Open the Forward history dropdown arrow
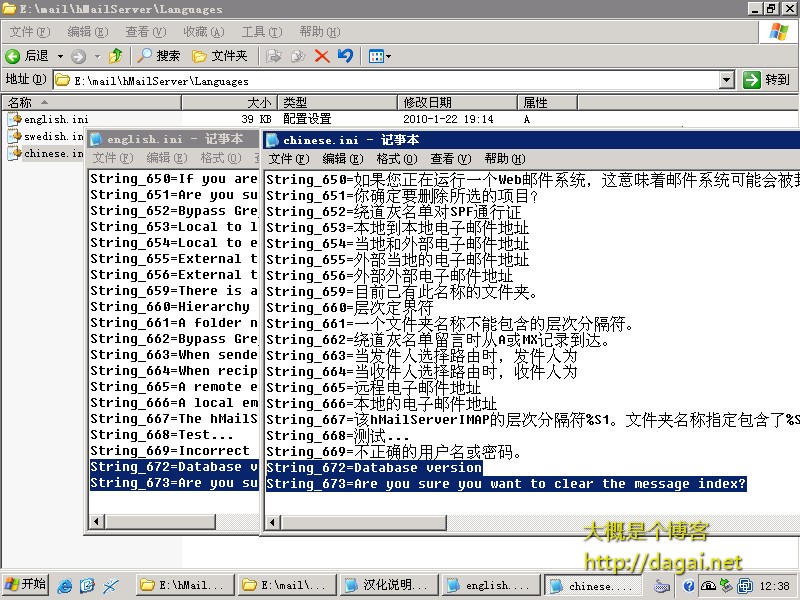The width and height of the screenshot is (800, 600). 97,56
